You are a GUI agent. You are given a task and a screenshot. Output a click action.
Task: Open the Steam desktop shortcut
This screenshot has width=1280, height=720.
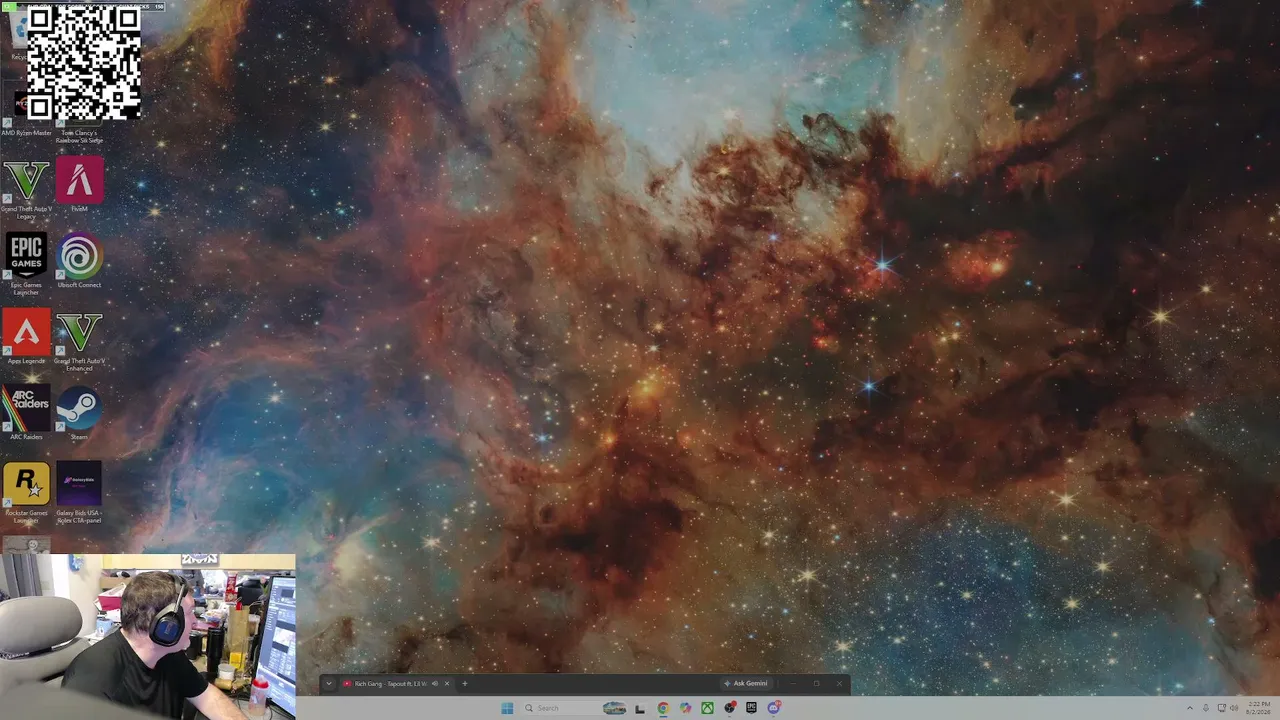tap(79, 413)
